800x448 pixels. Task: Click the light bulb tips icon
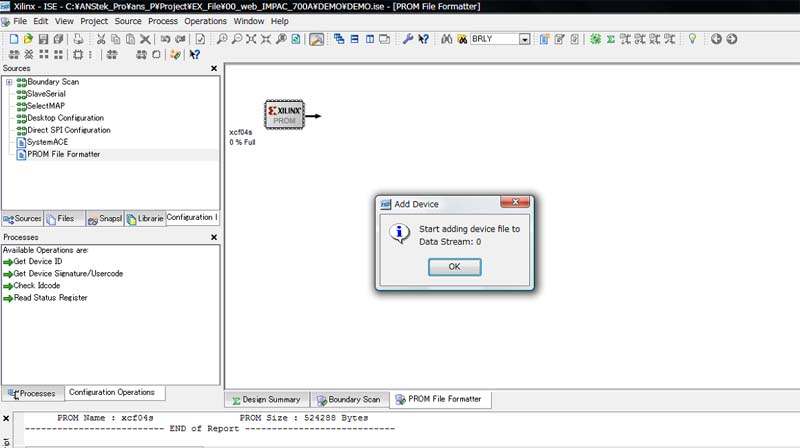pyautogui.click(x=692, y=39)
